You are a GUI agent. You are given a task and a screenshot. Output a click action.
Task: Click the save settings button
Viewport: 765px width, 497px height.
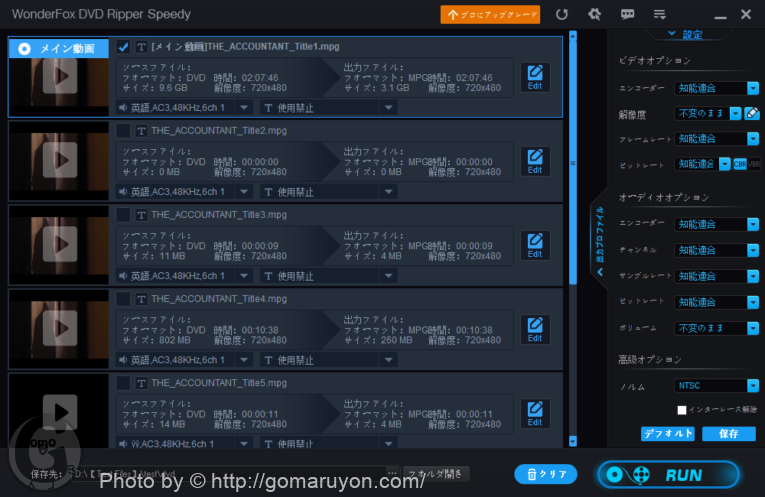[728, 434]
